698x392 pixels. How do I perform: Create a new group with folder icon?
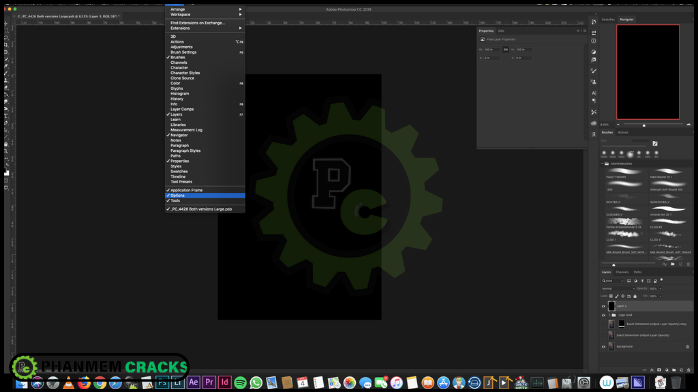pyautogui.click(x=674, y=370)
